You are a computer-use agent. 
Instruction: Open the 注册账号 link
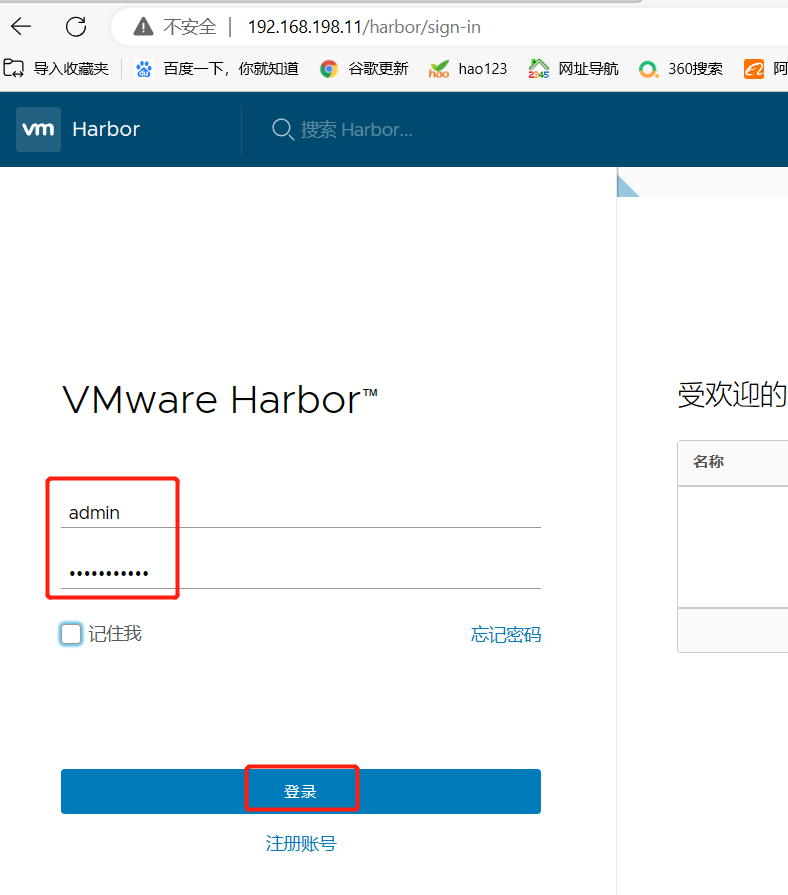tap(301, 843)
